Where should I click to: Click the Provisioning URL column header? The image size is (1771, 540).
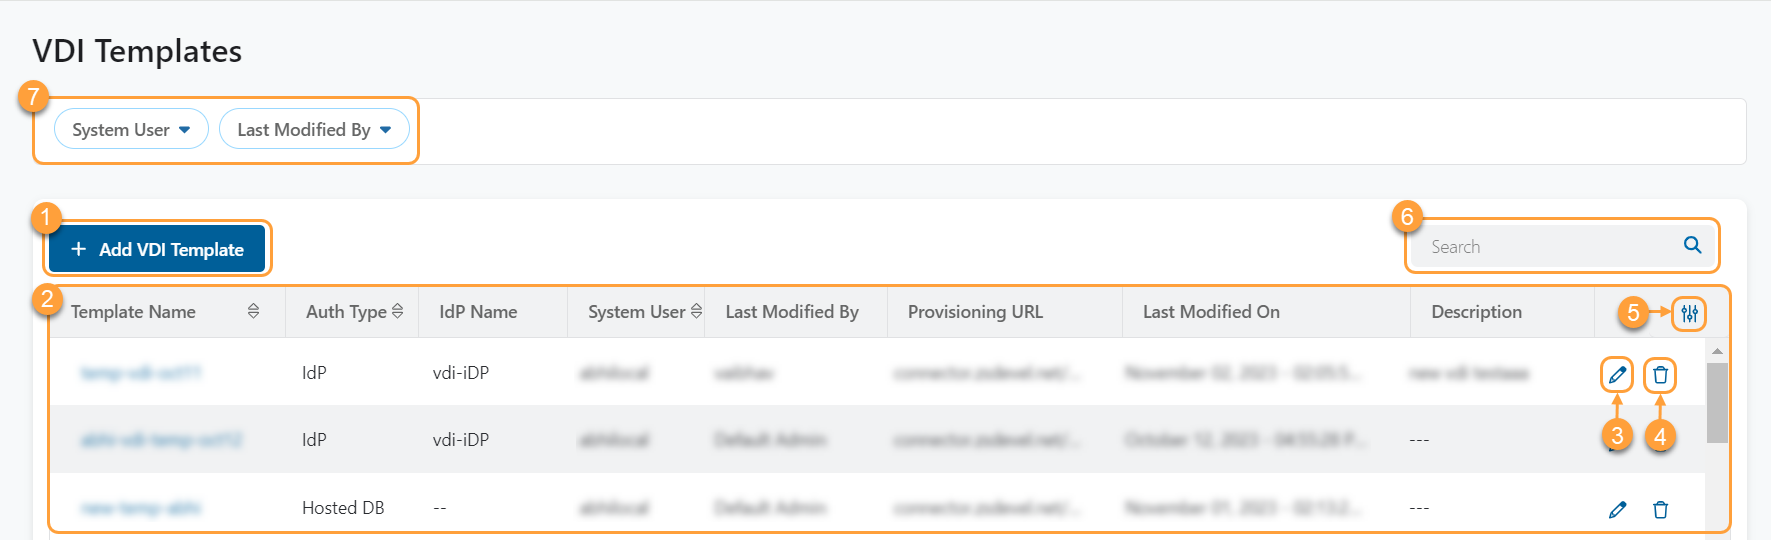point(975,312)
